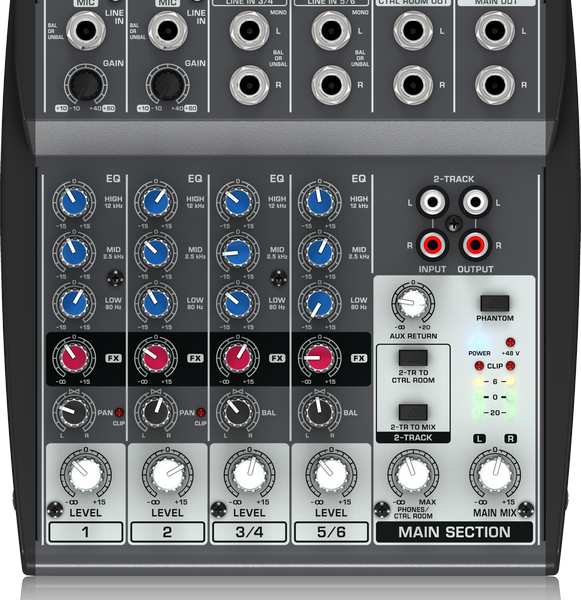Click channel 1 HIGH EQ knob
This screenshot has width=581, height=600.
point(74,202)
